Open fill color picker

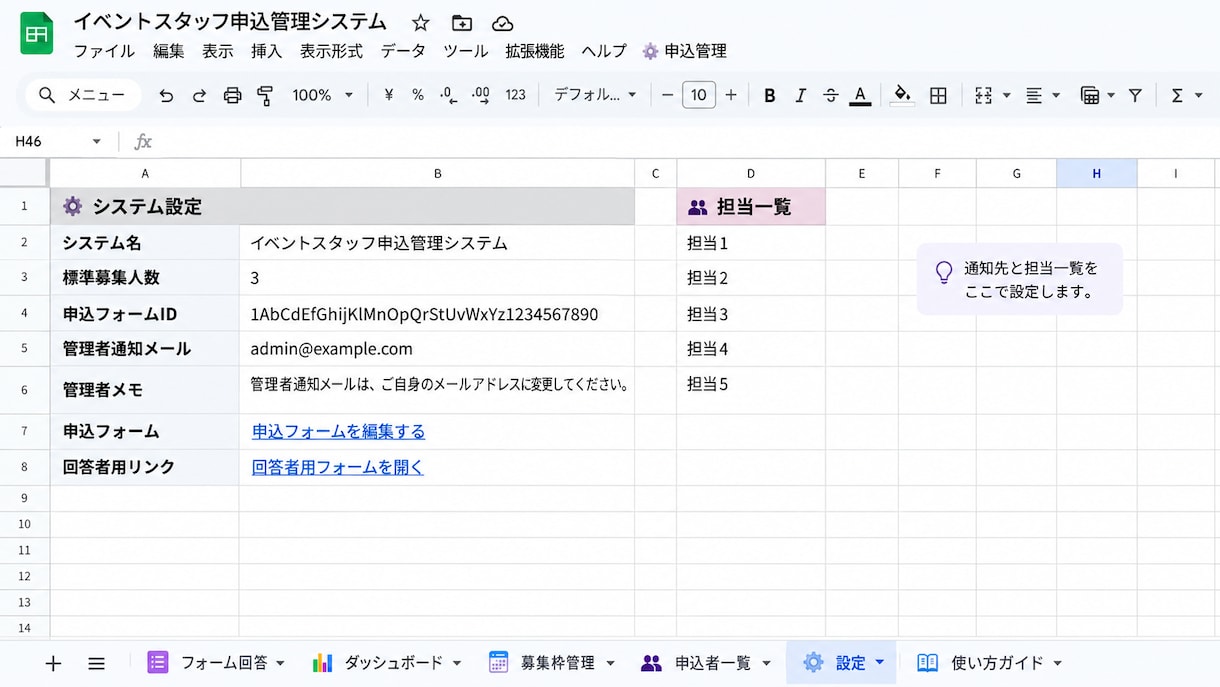pos(902,95)
